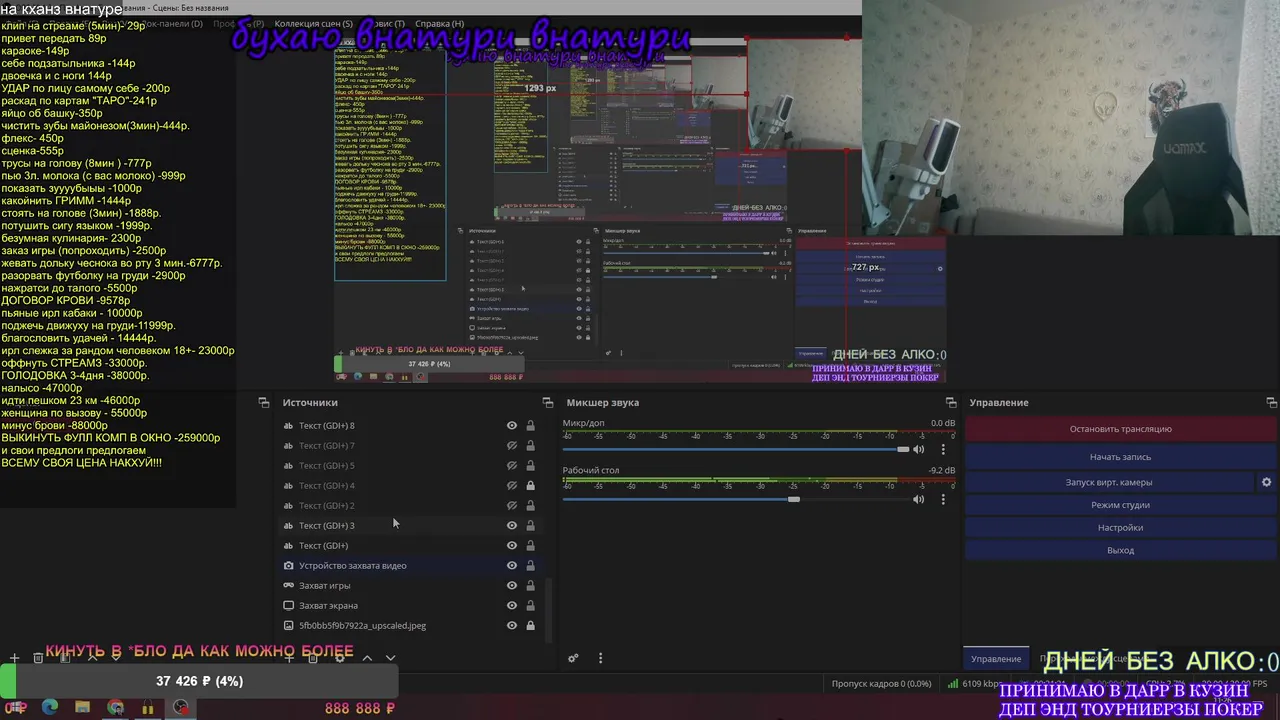This screenshot has height=720, width=1280.
Task: Open virtual camera settings gear
Action: pyautogui.click(x=1266, y=482)
